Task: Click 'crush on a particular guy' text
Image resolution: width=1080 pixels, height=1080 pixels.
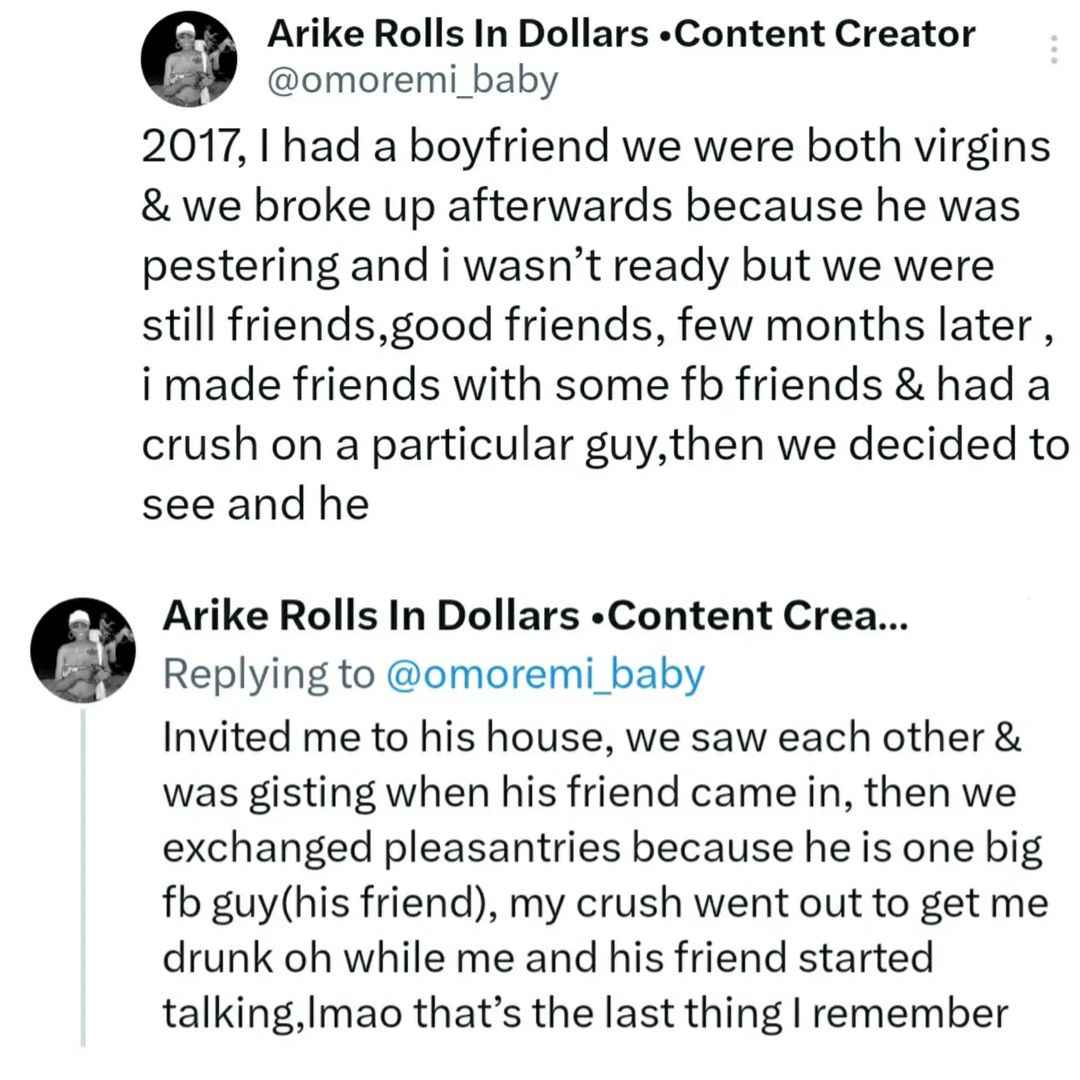Action: coord(396,446)
